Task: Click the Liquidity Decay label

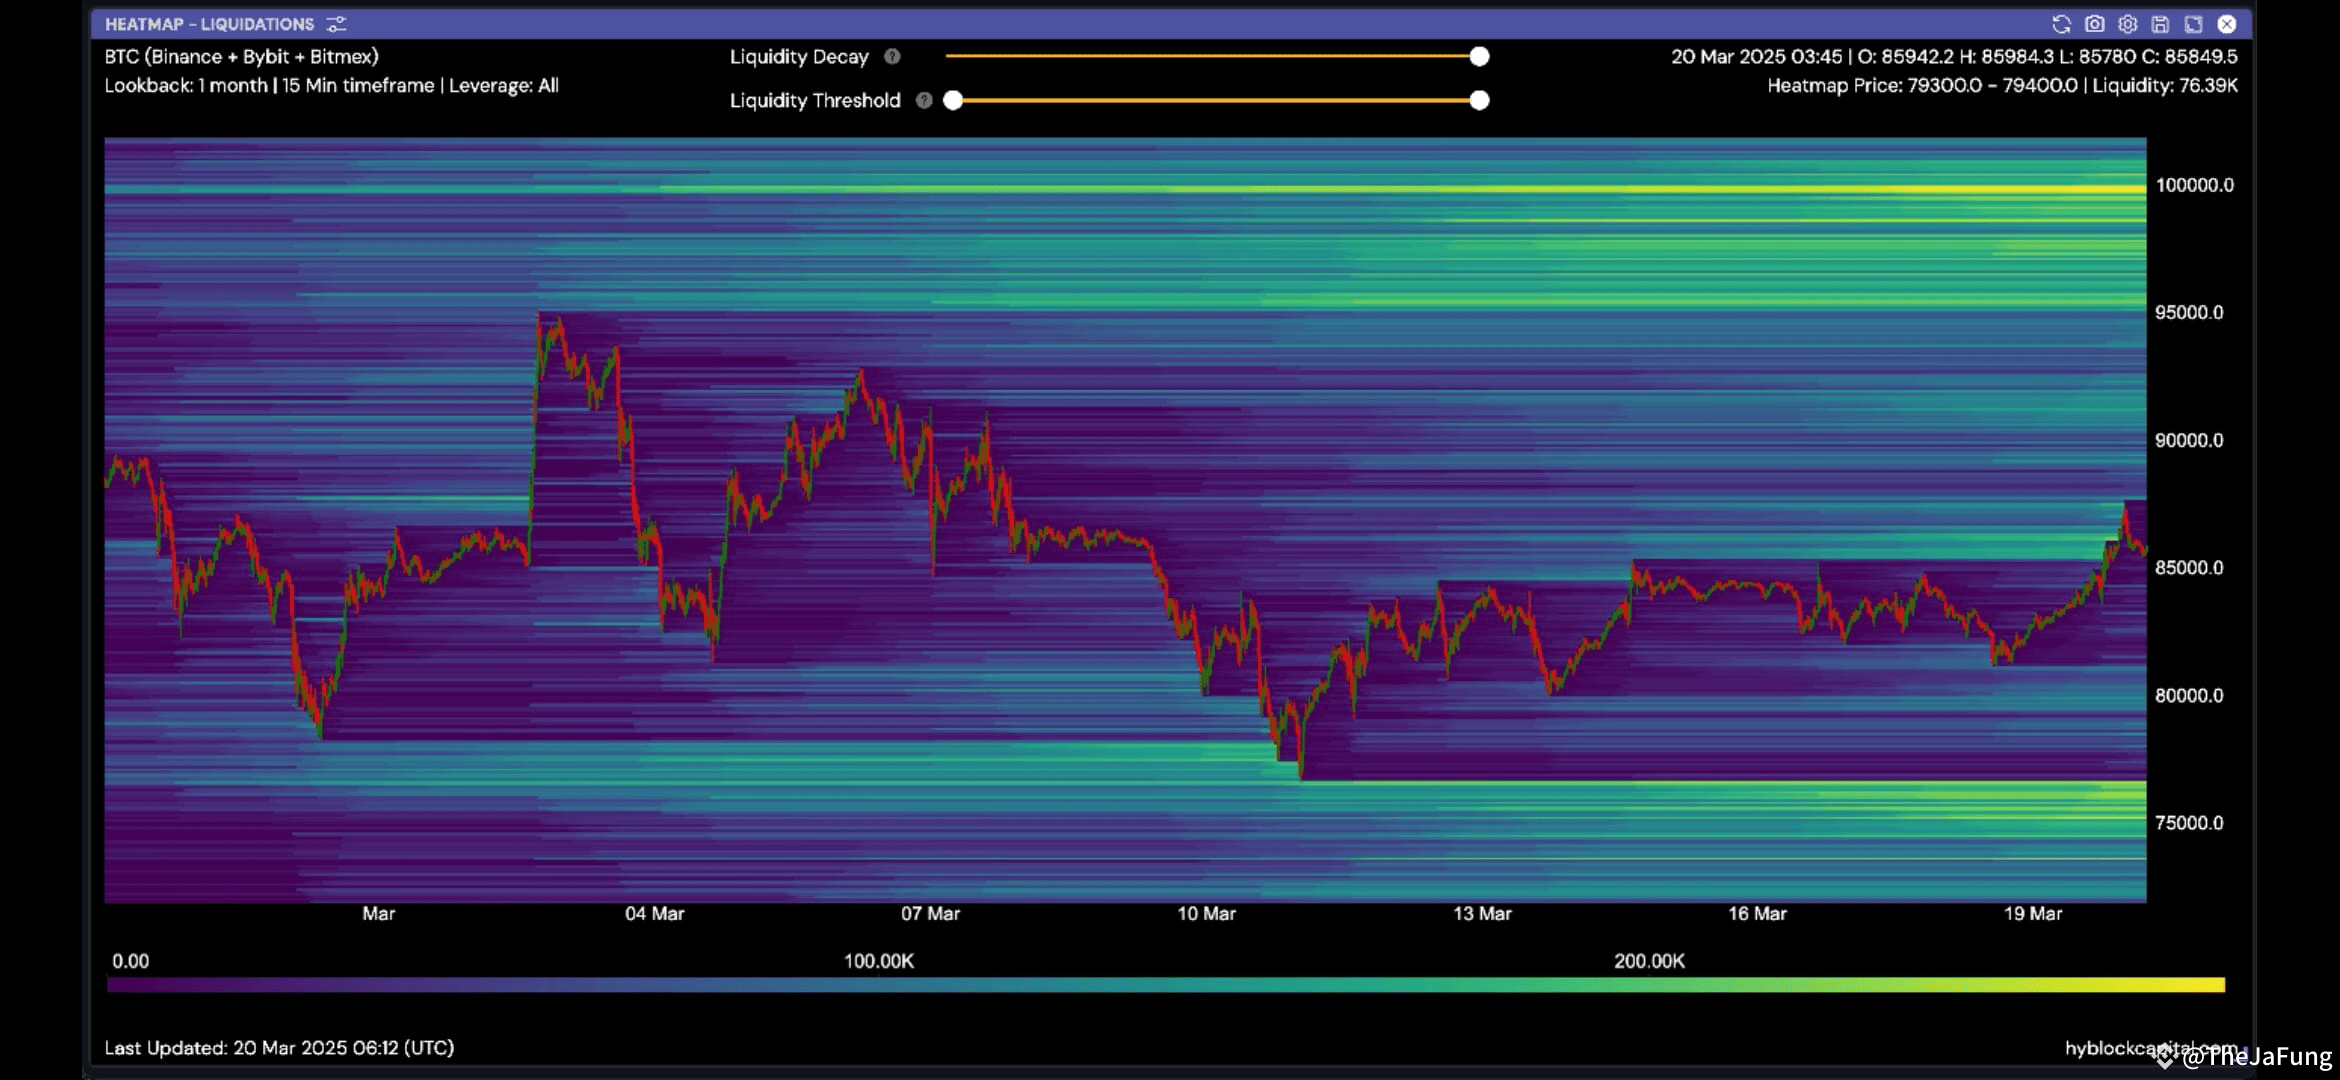Action: (799, 57)
